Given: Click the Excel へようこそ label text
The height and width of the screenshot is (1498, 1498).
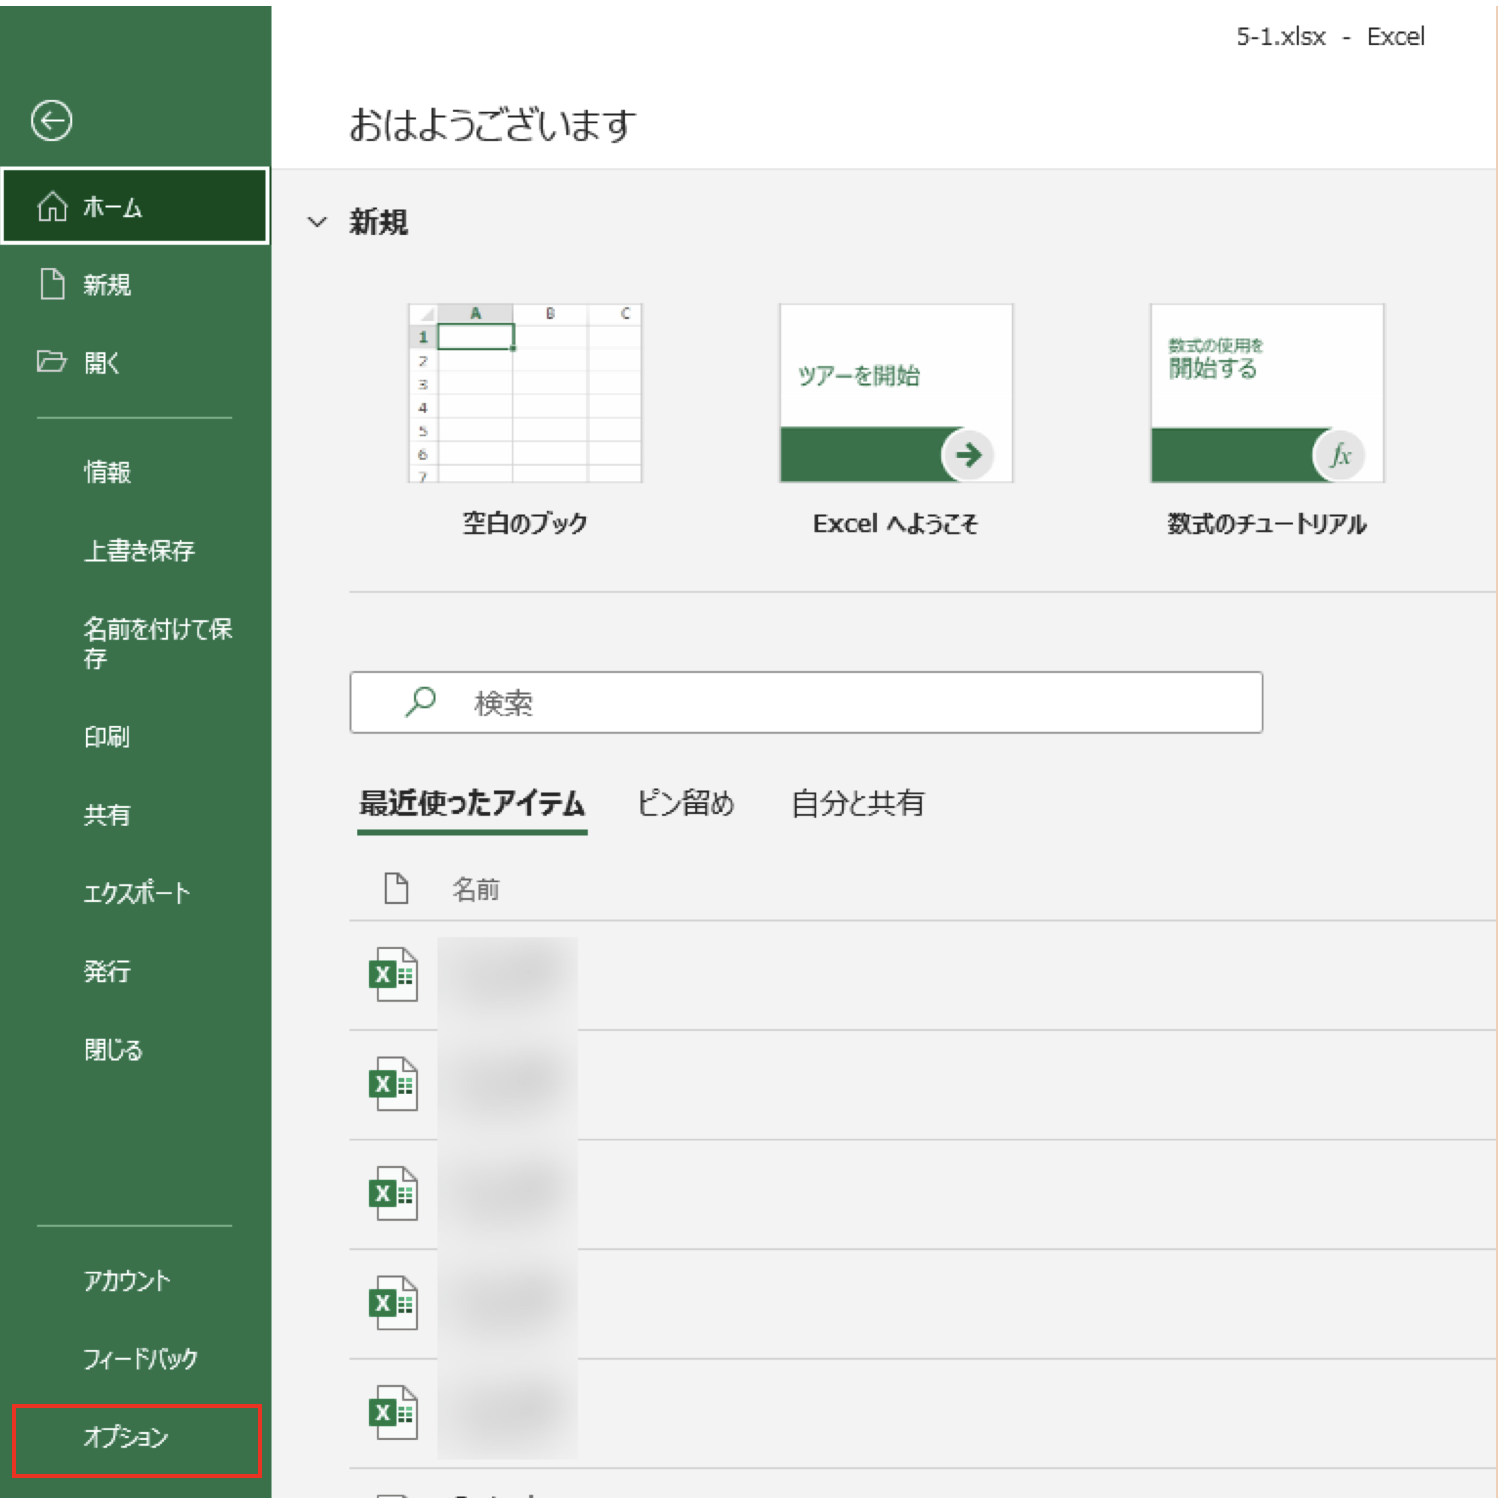Looking at the screenshot, I should coord(895,523).
